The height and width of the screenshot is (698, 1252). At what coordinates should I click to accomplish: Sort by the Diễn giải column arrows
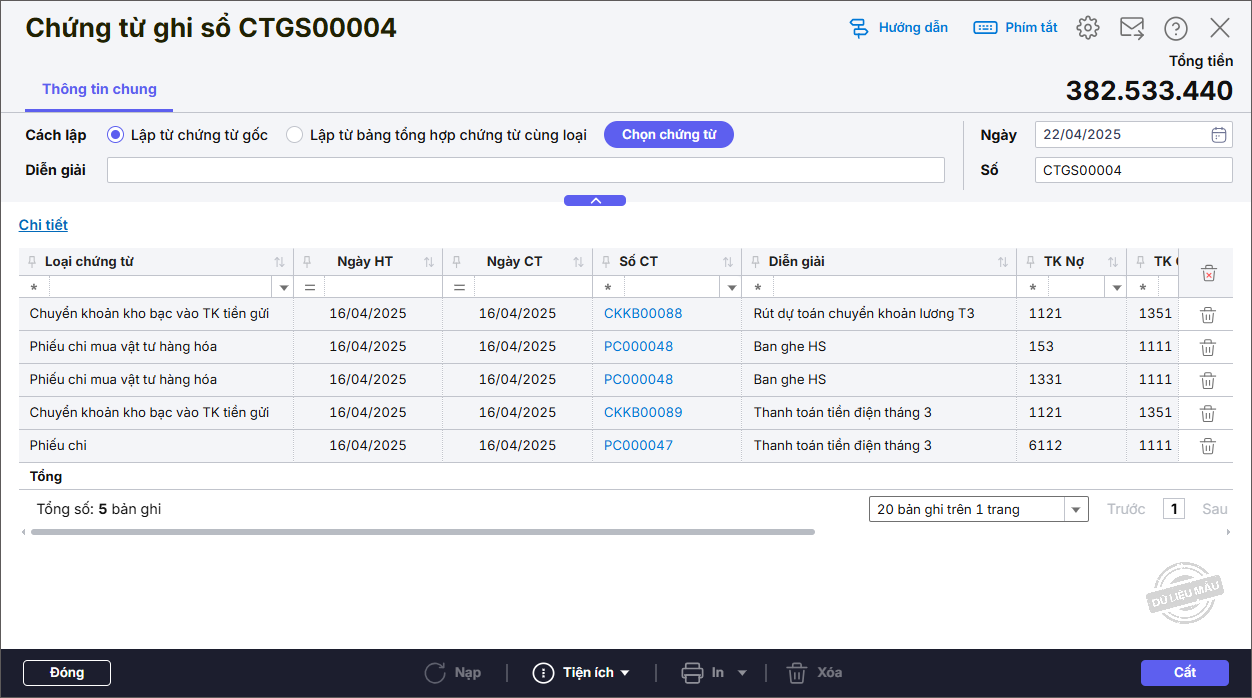pyautogui.click(x=1003, y=262)
